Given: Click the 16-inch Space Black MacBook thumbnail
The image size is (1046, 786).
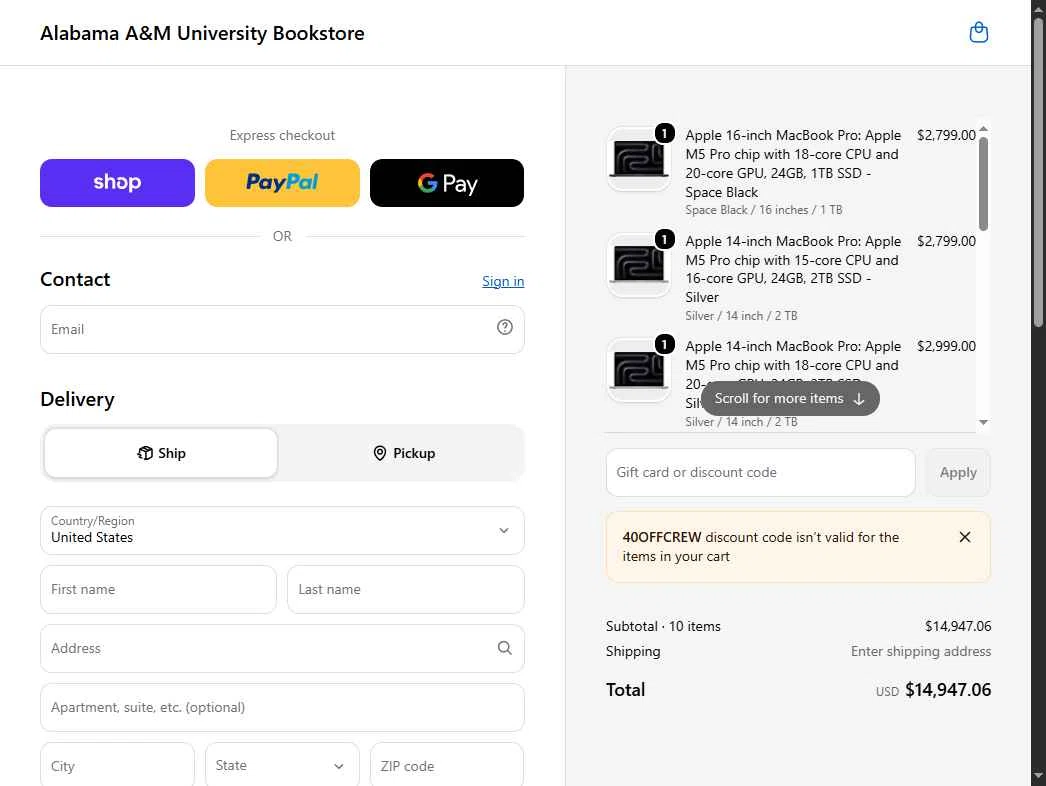Looking at the screenshot, I should (x=638, y=159).
